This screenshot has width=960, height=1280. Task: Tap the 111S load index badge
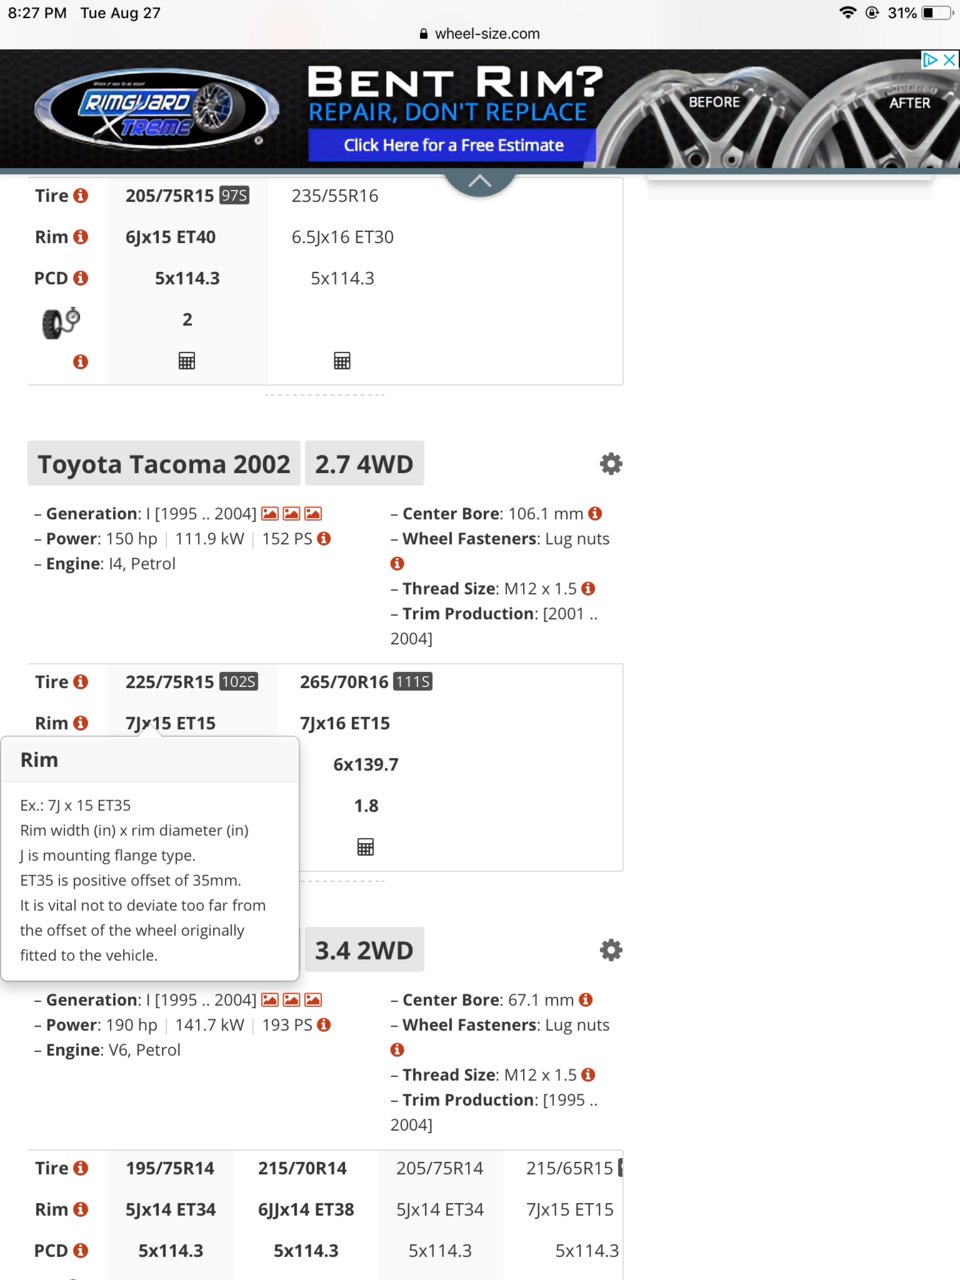pos(413,682)
